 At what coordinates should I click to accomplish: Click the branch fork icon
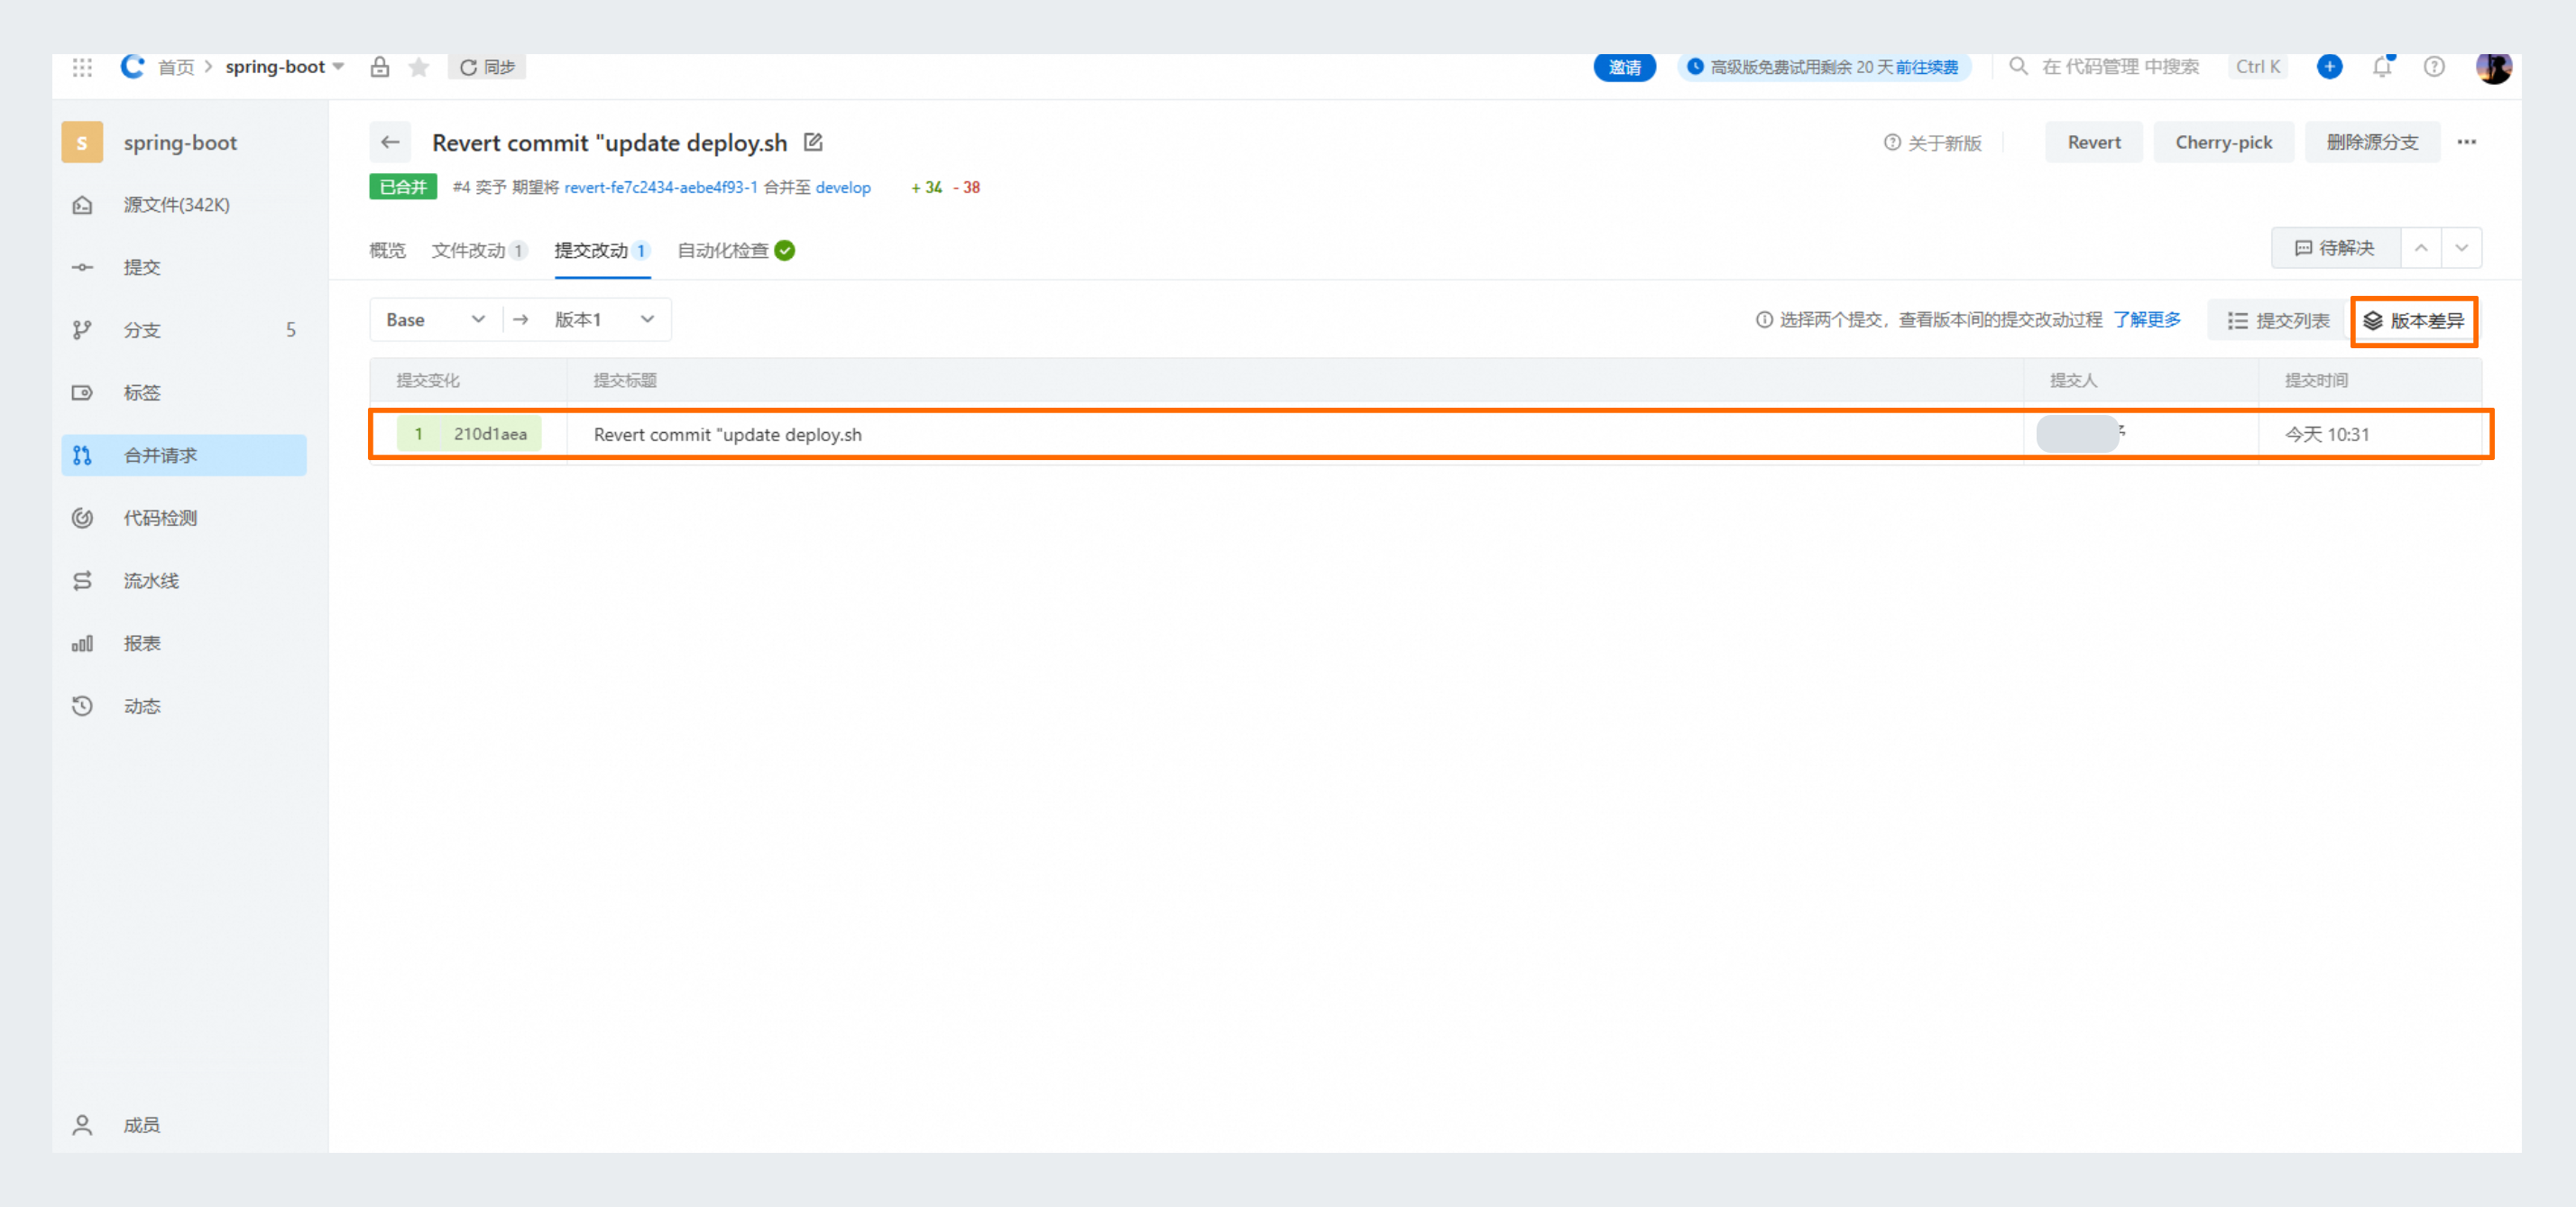[x=82, y=330]
